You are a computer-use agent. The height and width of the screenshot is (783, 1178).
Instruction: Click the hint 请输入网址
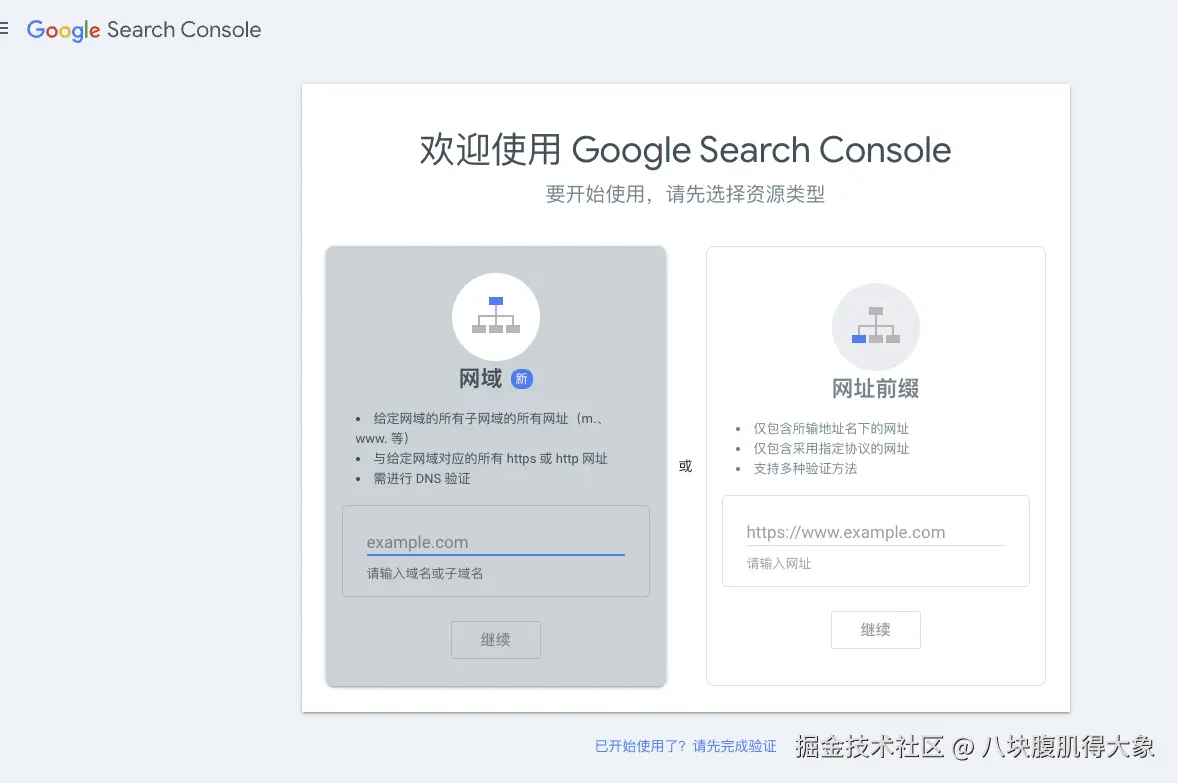[x=779, y=564]
